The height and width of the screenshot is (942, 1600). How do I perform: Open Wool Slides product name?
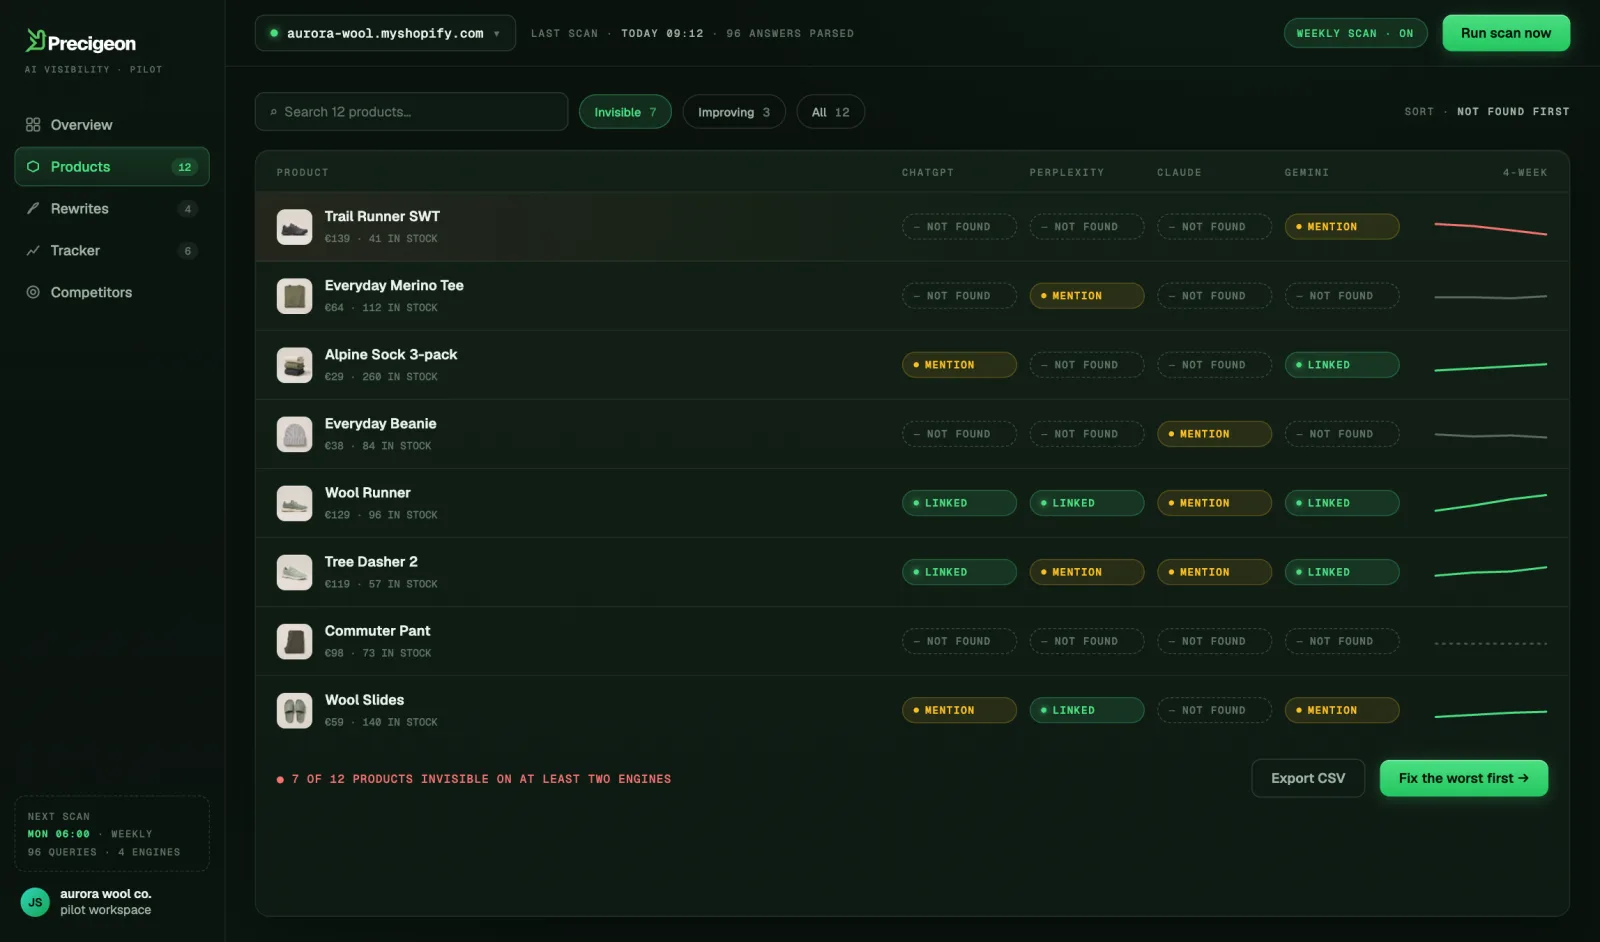tap(364, 700)
